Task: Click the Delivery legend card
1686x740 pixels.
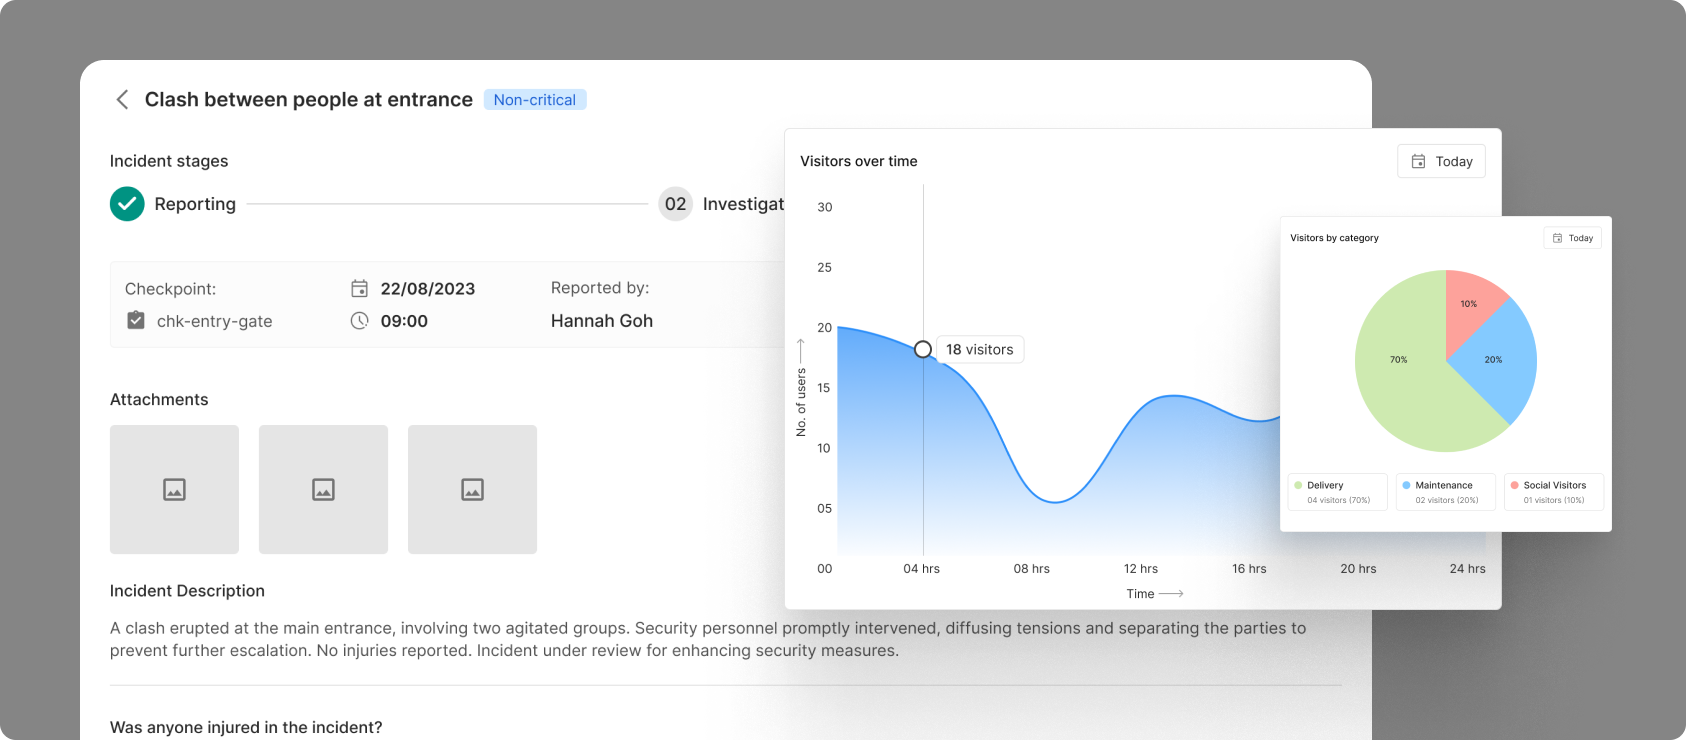Action: coord(1338,492)
